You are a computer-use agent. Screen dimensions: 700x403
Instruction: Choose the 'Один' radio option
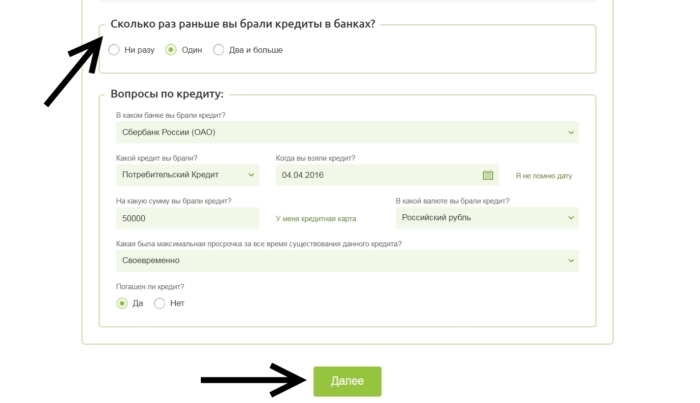171,50
